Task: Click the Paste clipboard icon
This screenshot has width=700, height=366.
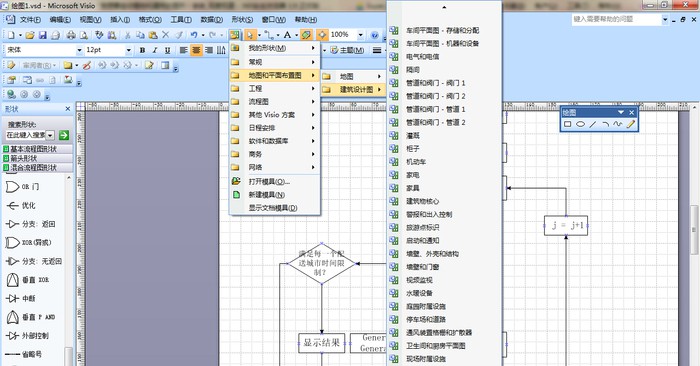Action: 153,35
